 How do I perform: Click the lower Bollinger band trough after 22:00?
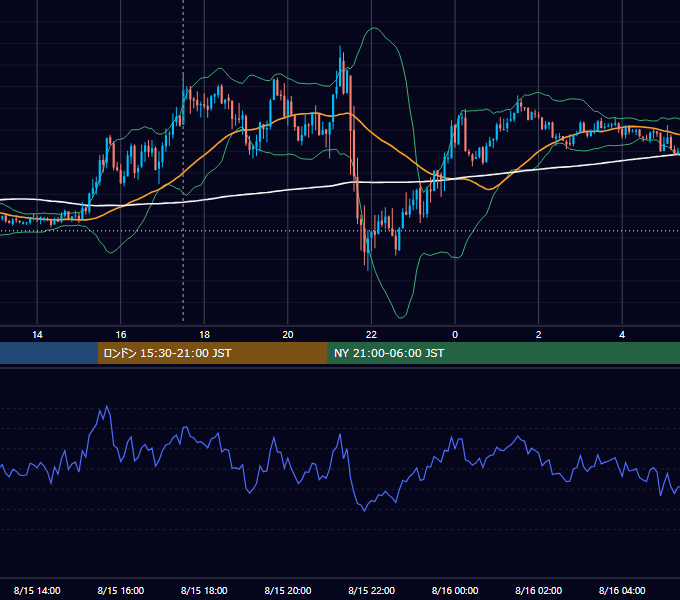(x=400, y=317)
